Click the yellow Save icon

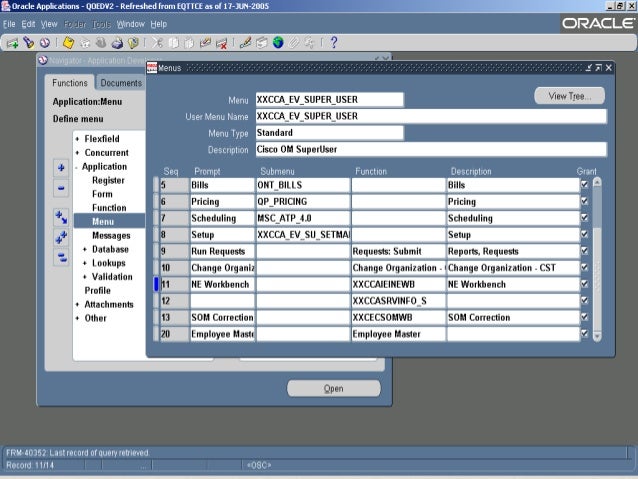[x=68, y=43]
